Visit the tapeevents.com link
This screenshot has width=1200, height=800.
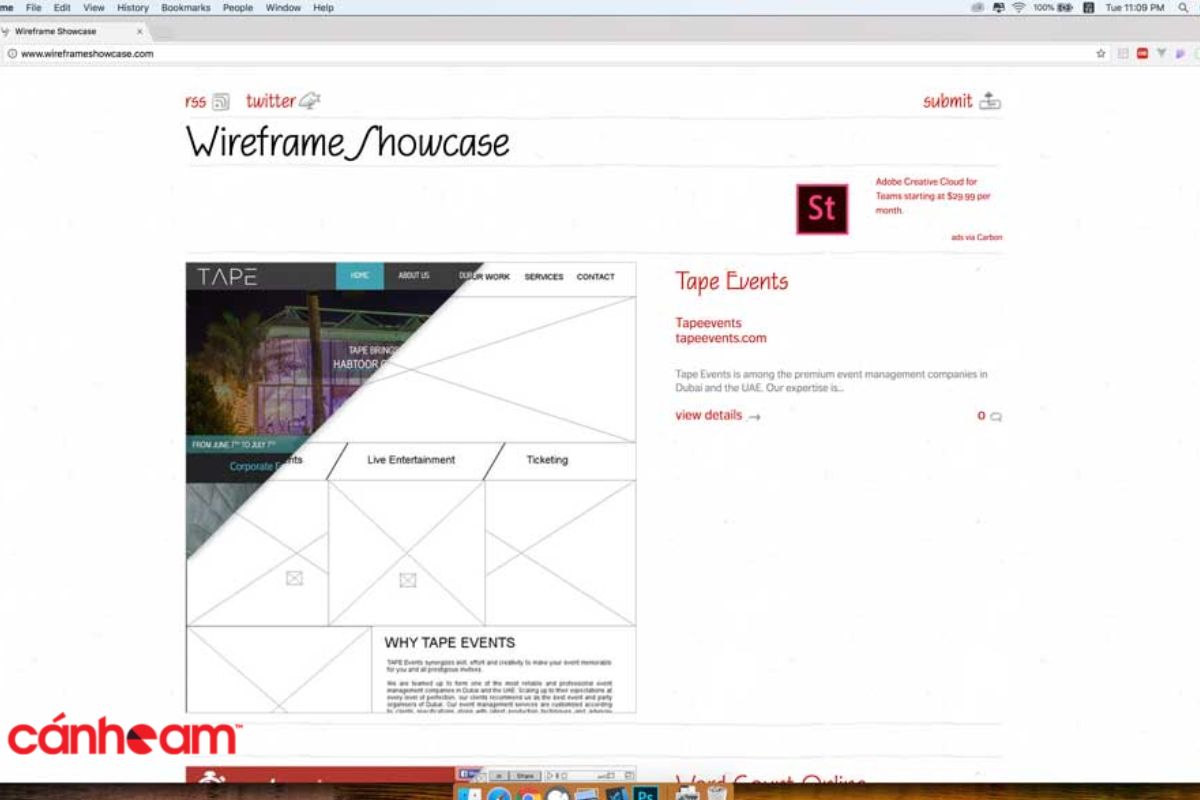[x=721, y=338]
